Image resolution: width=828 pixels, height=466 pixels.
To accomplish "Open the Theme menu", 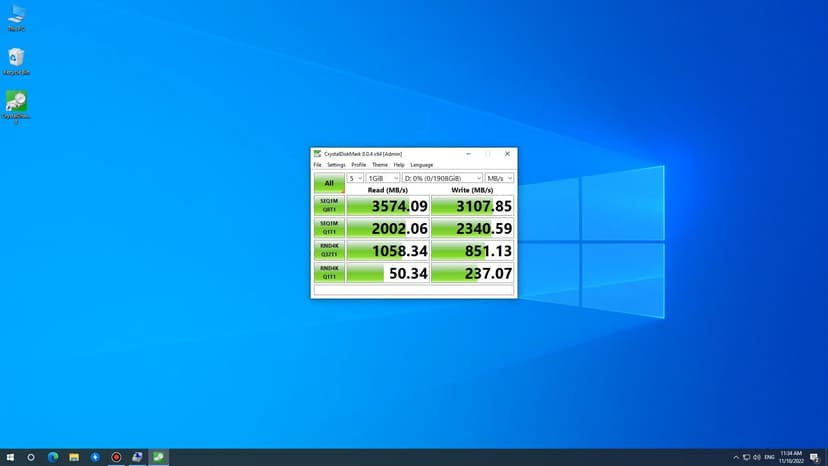I will point(380,165).
